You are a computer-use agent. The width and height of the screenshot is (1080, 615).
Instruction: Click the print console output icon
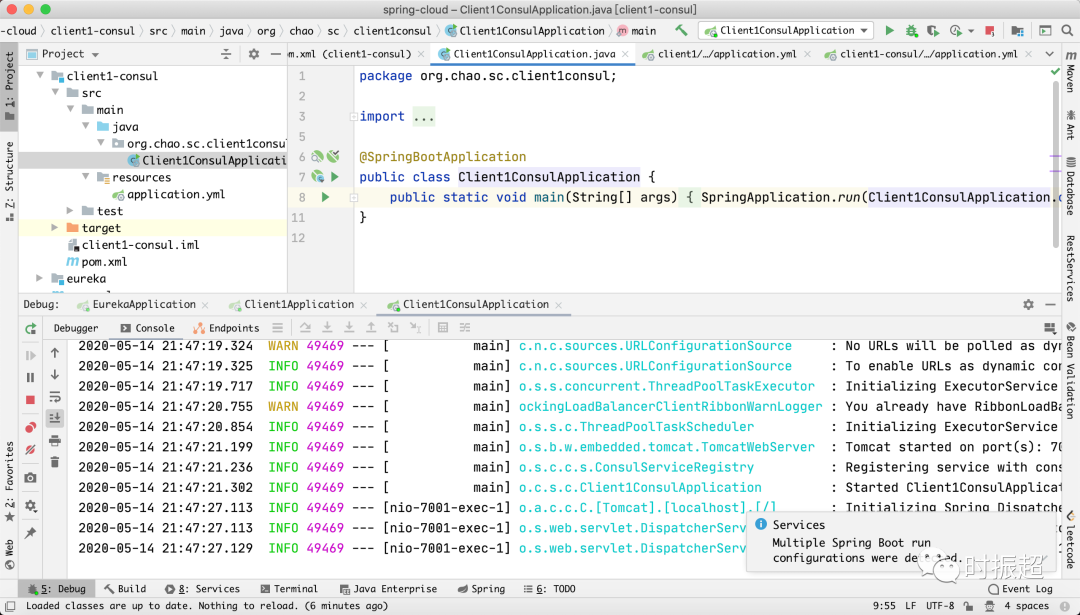click(x=55, y=440)
